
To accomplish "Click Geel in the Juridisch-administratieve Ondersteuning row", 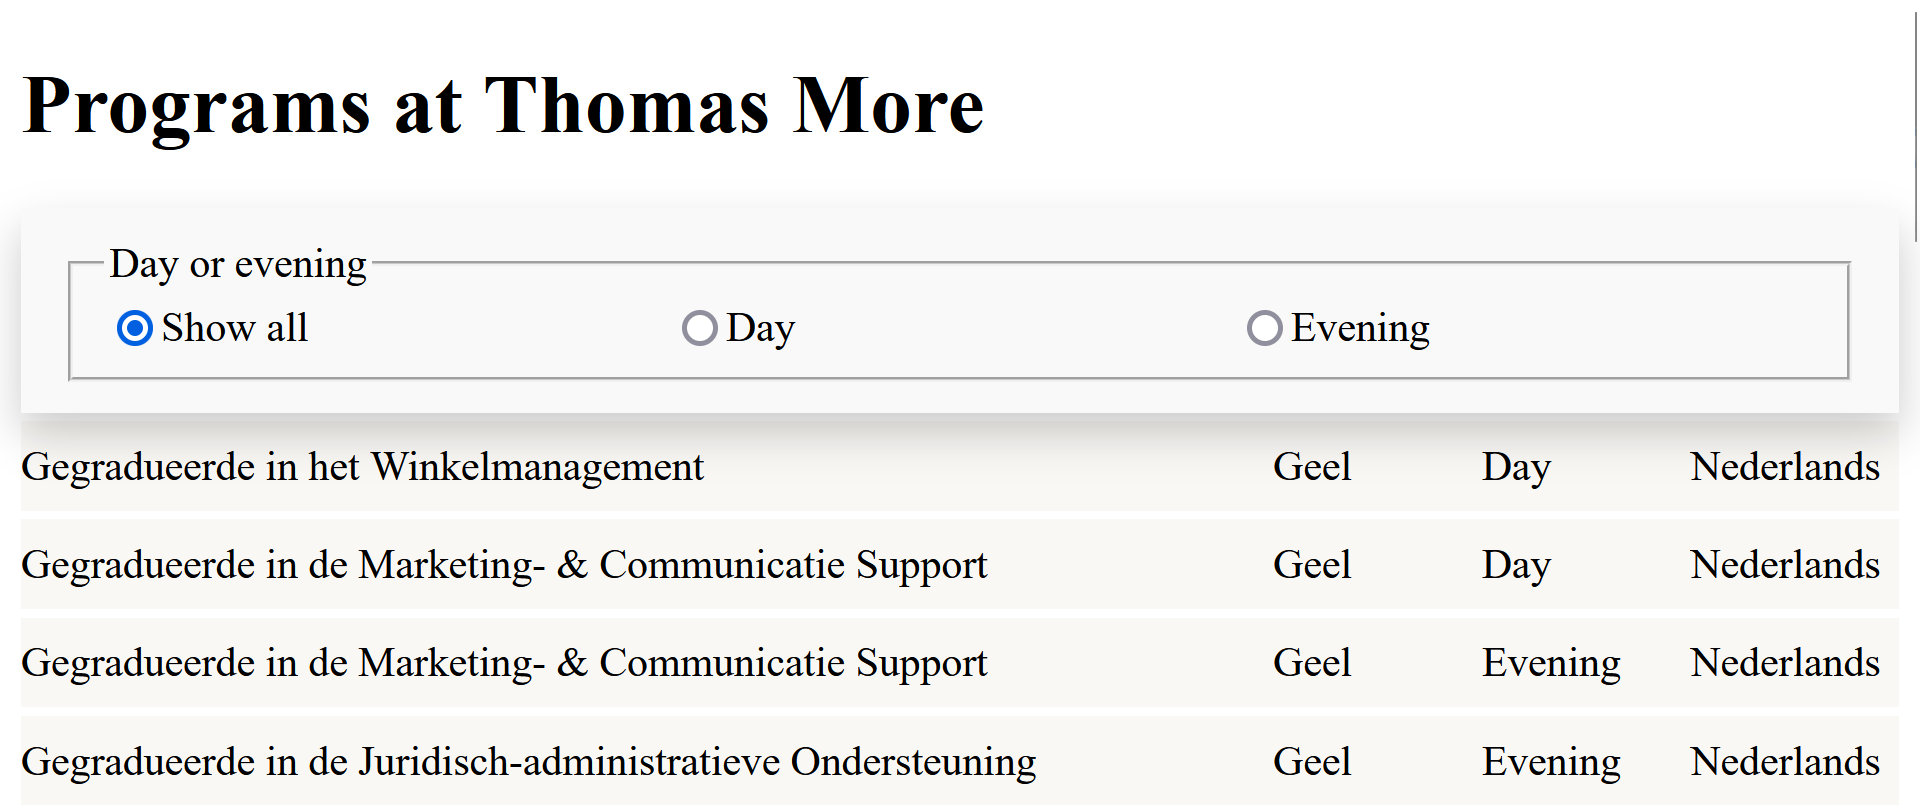I will click(1311, 762).
